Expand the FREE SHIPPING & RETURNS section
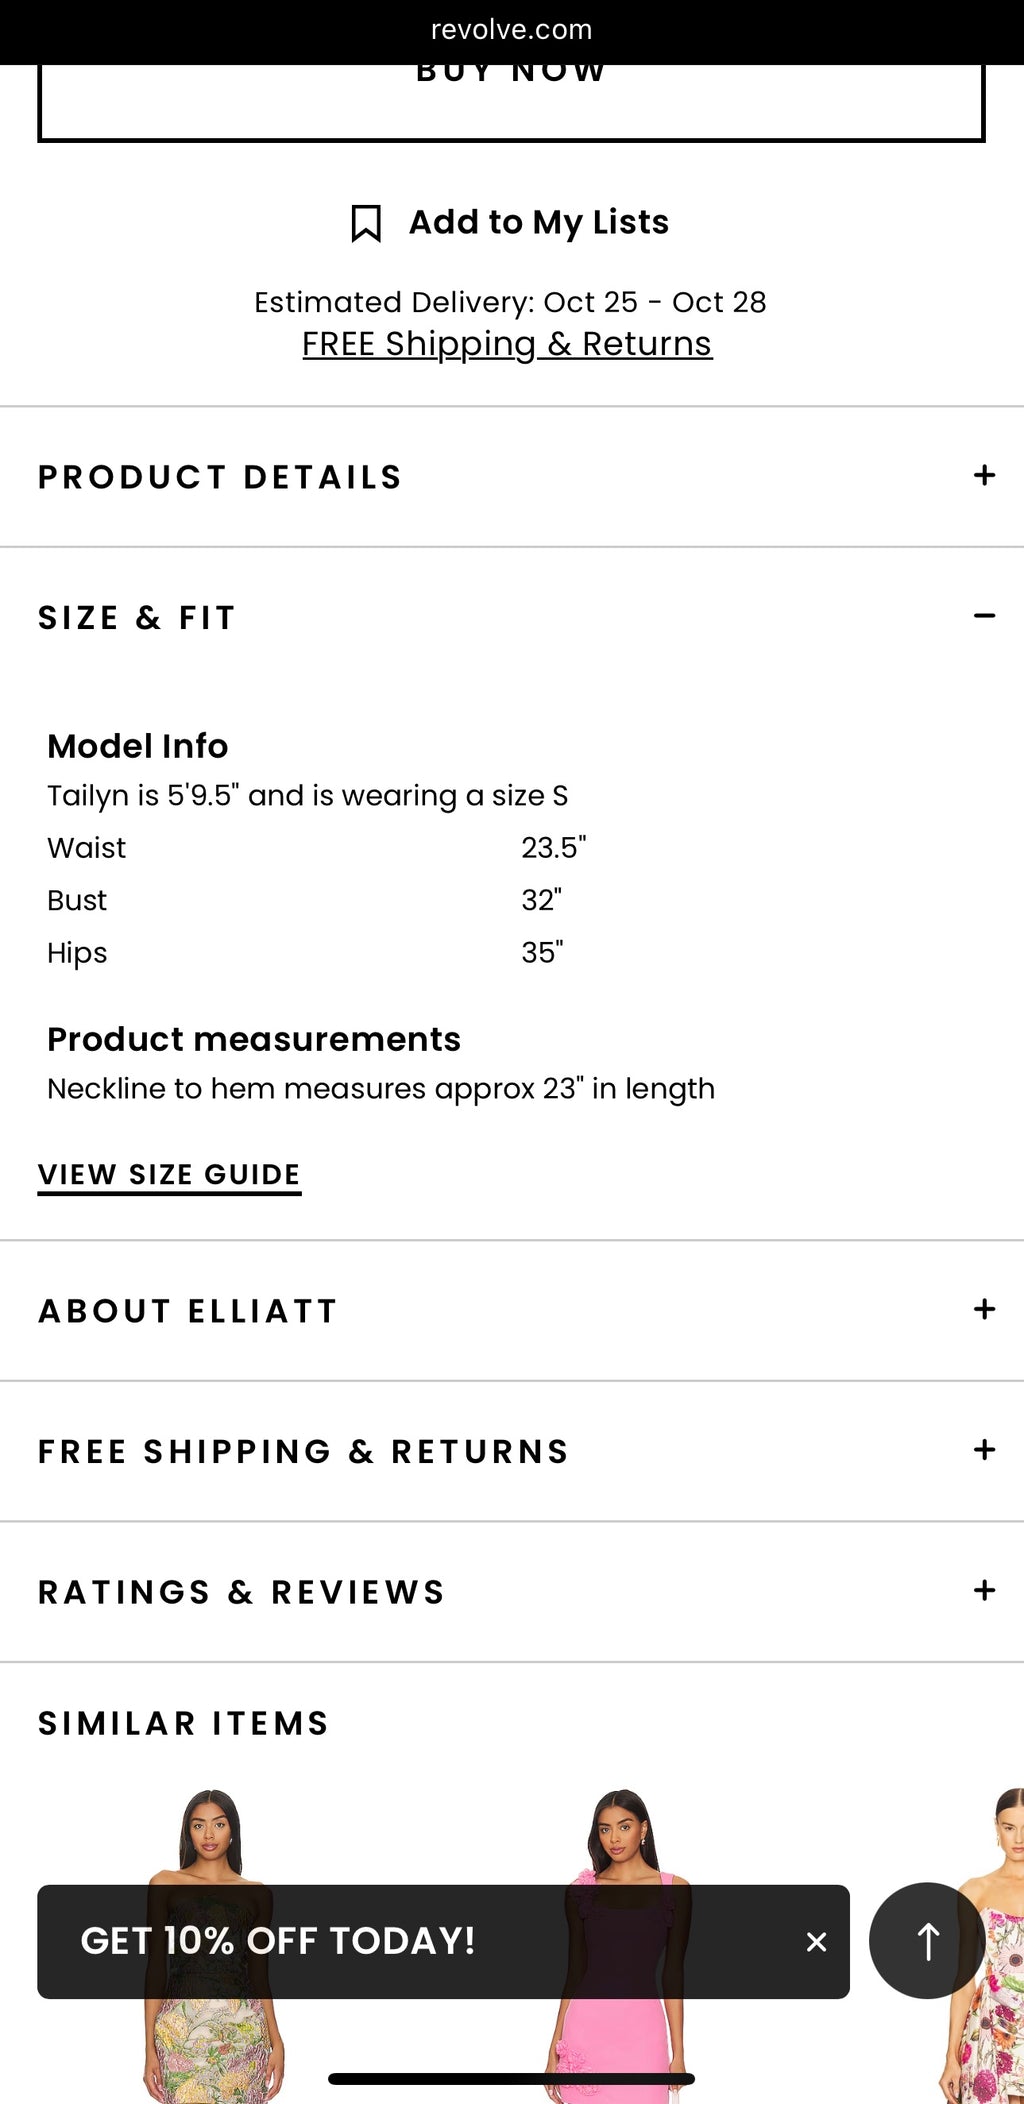 985,1450
